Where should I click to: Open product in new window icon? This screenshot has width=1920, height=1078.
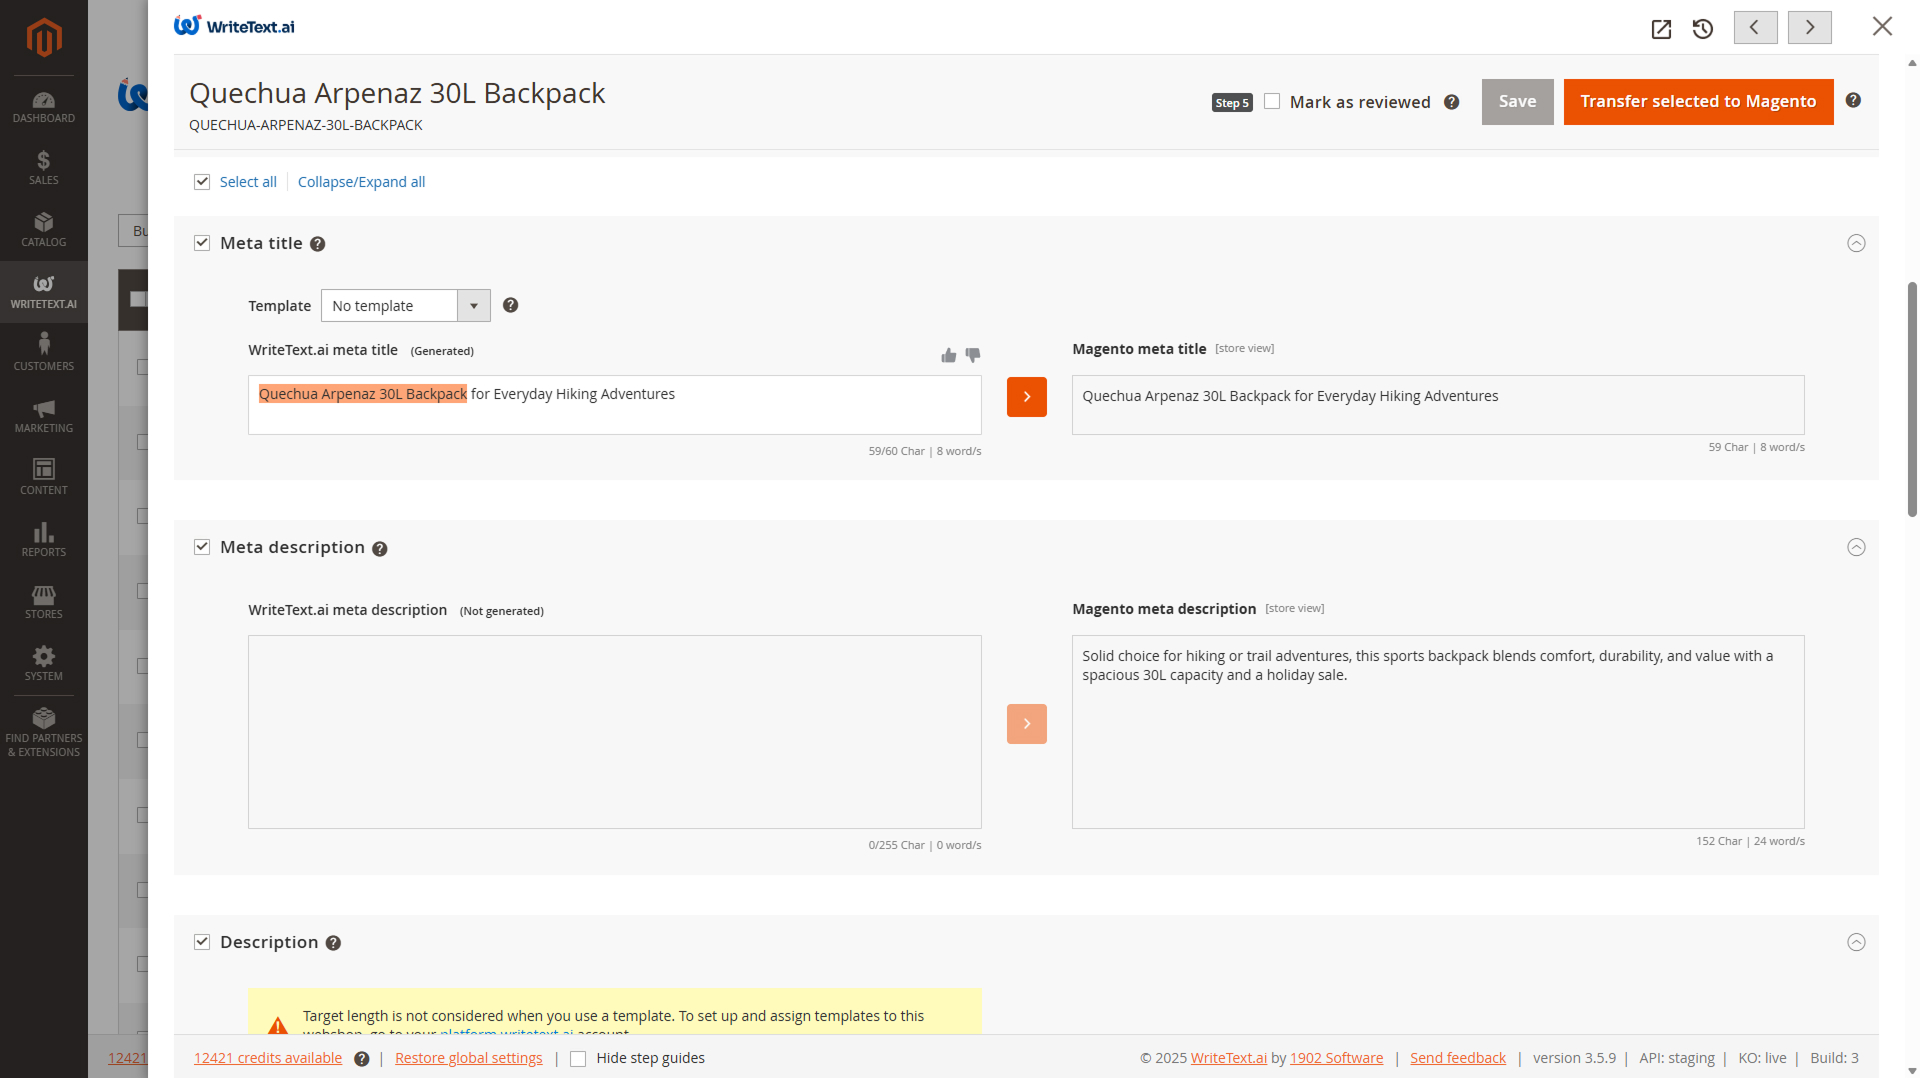[1661, 29]
